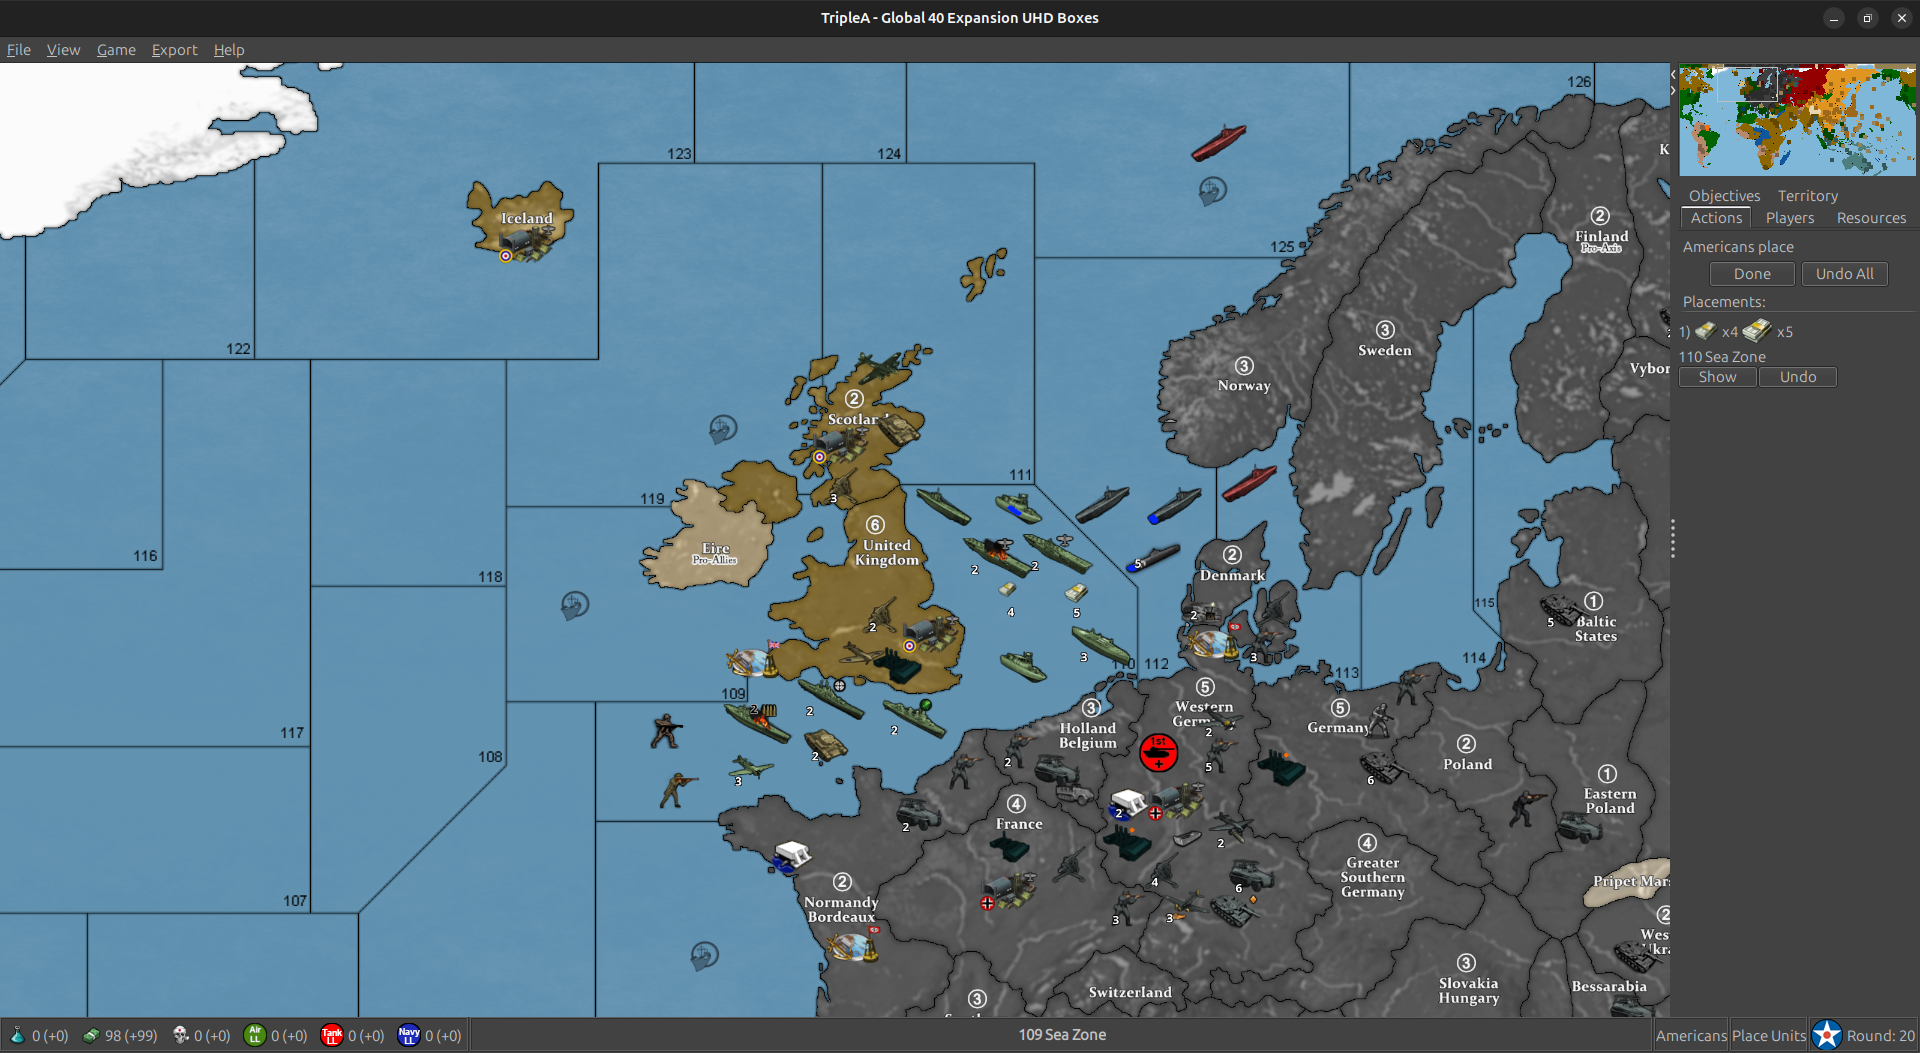Click the tank unit in Scotland

point(900,429)
